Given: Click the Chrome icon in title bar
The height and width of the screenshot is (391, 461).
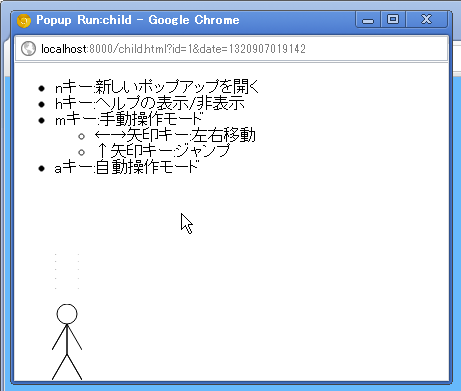Looking at the screenshot, I should point(24,21).
